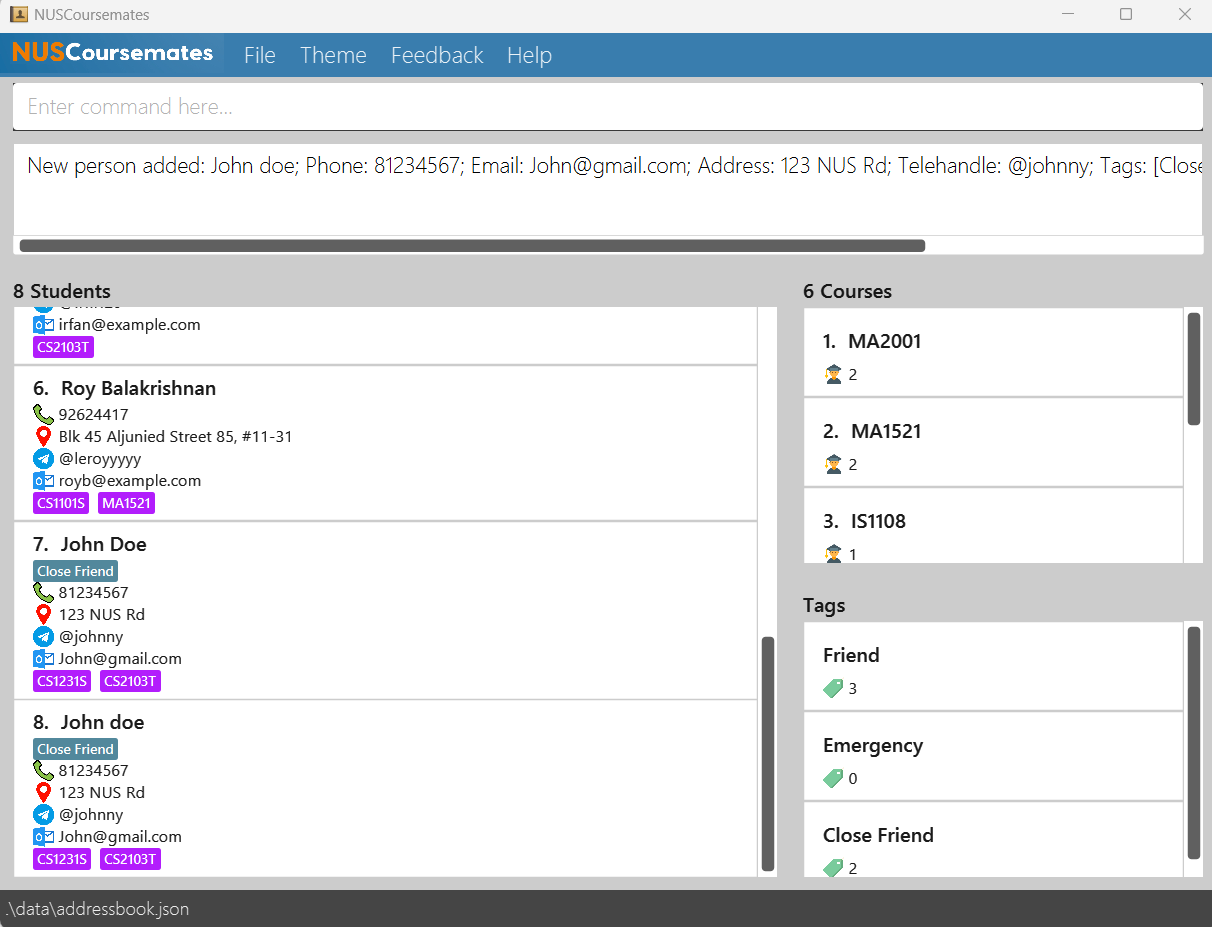
Task: Click Close Friend tag of 7. John Doe
Action: coord(76,571)
